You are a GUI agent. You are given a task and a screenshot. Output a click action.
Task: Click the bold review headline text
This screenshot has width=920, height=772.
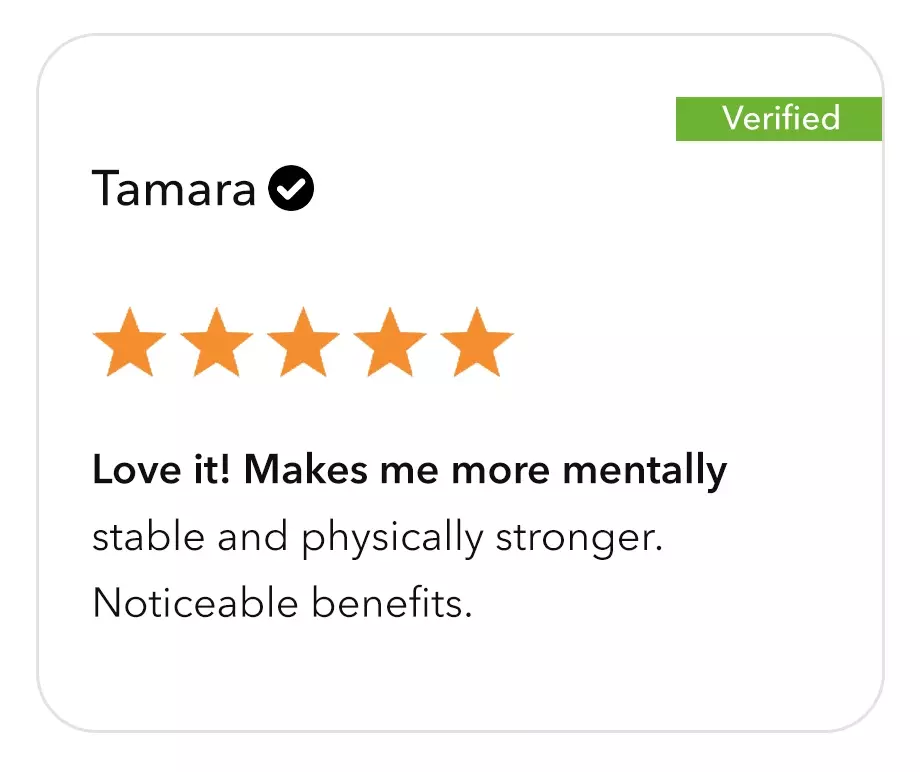(x=410, y=471)
